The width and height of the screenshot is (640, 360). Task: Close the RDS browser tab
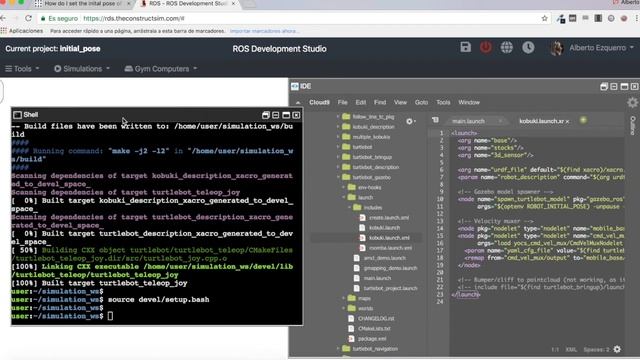233,4
